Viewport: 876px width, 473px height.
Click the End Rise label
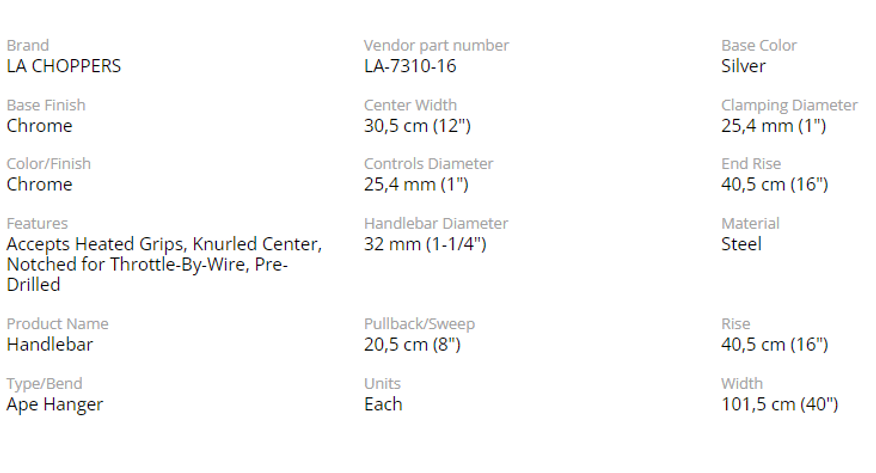(x=751, y=164)
